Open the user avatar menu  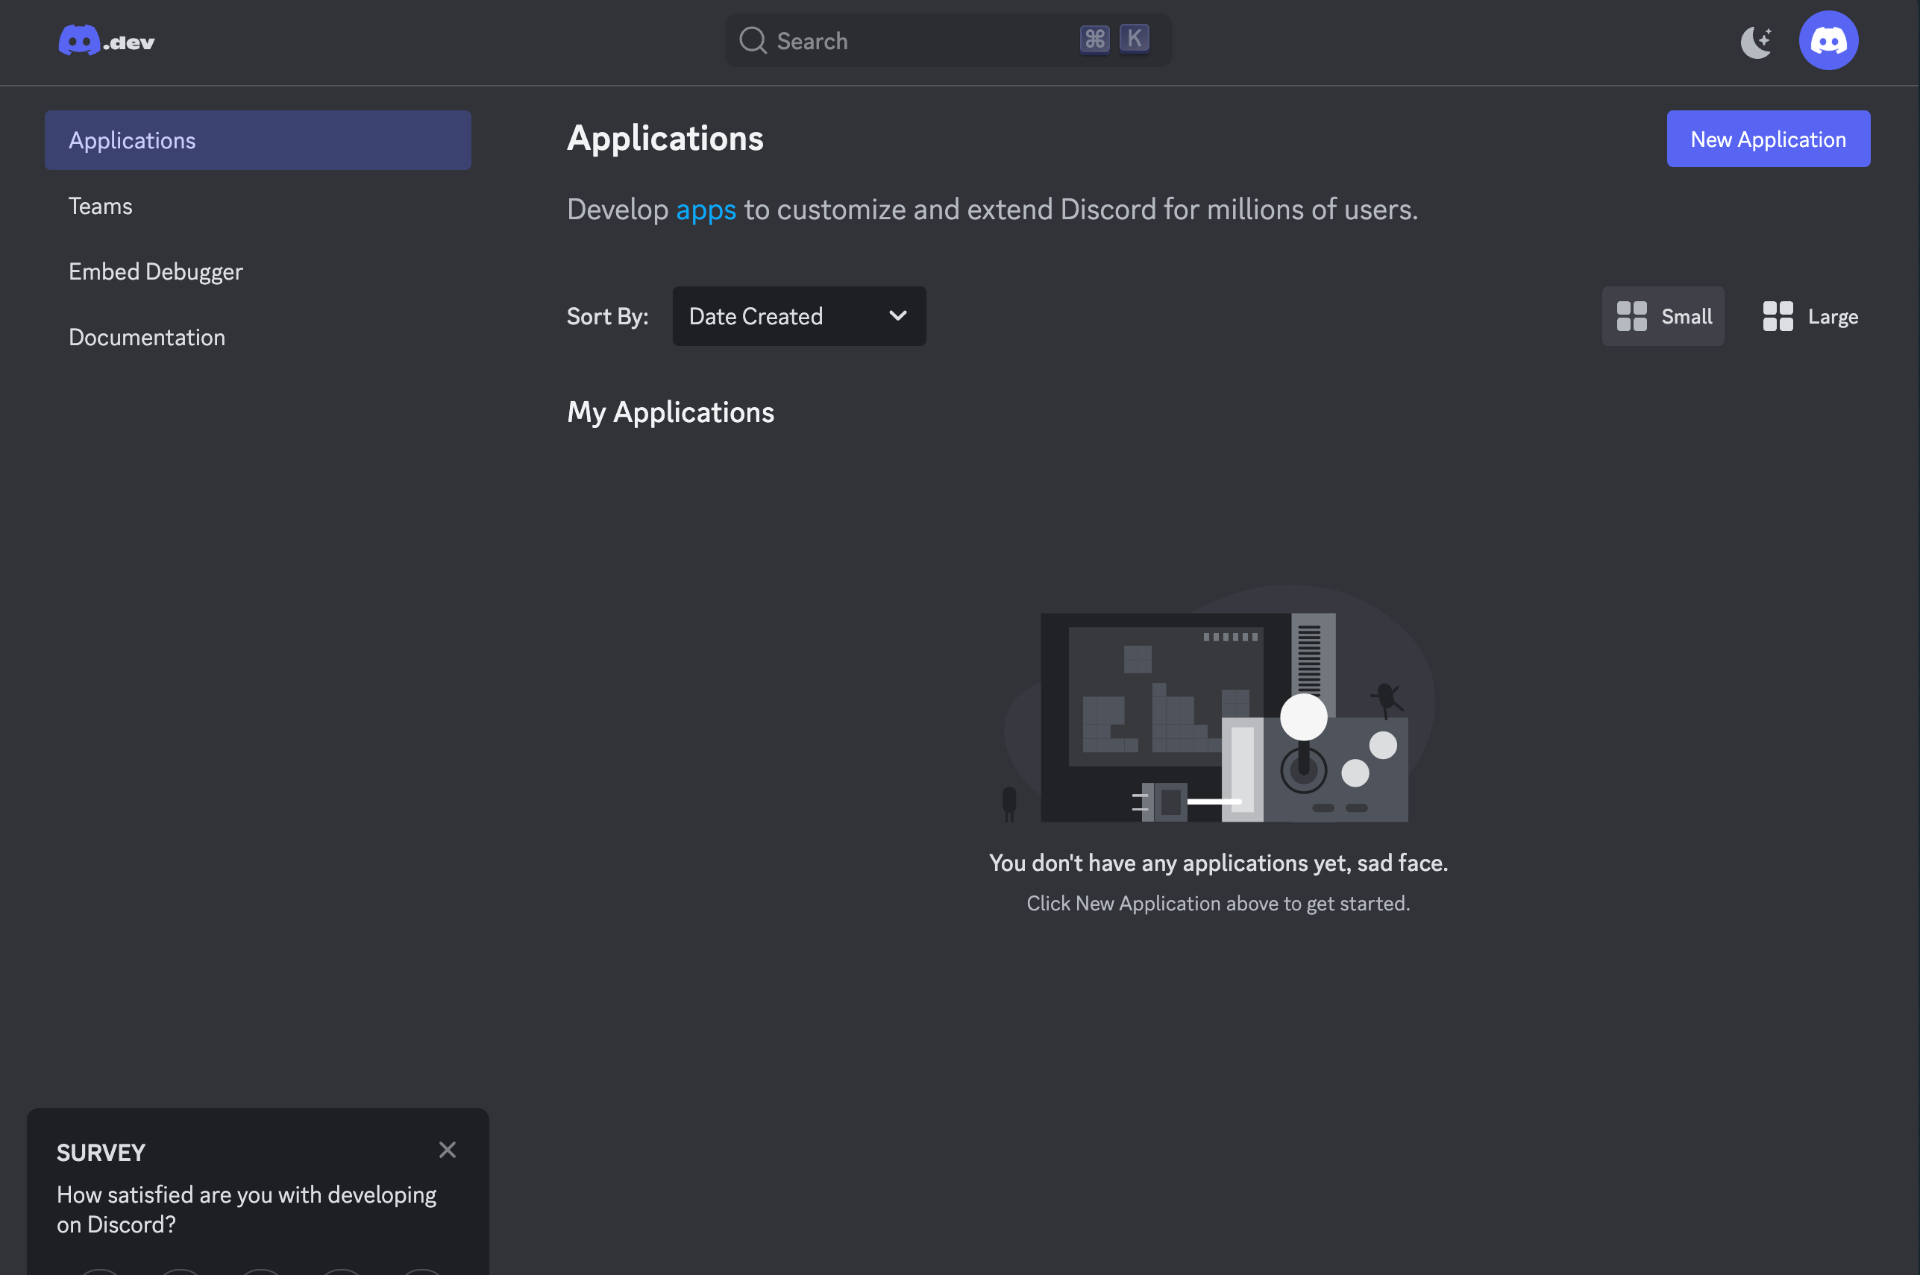[x=1828, y=41]
